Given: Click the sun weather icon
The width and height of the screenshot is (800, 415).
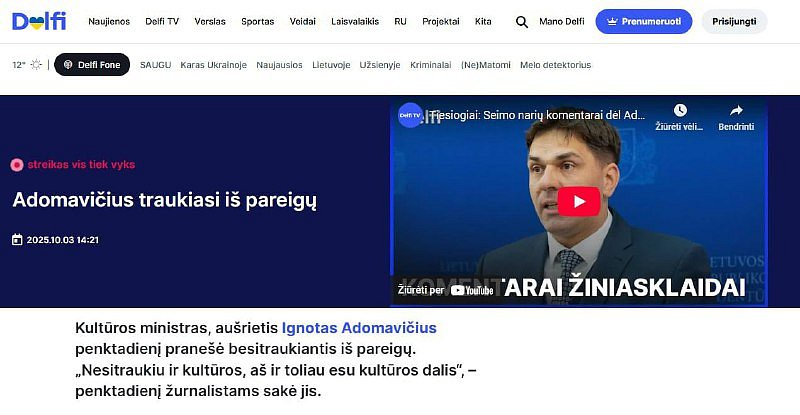Looking at the screenshot, I should 36,65.
